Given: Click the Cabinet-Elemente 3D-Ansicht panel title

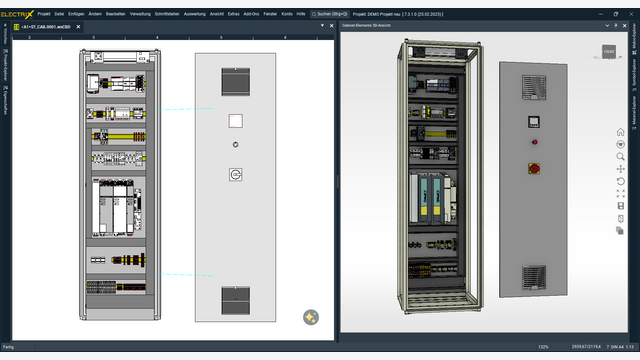Looking at the screenshot, I should click(367, 25).
